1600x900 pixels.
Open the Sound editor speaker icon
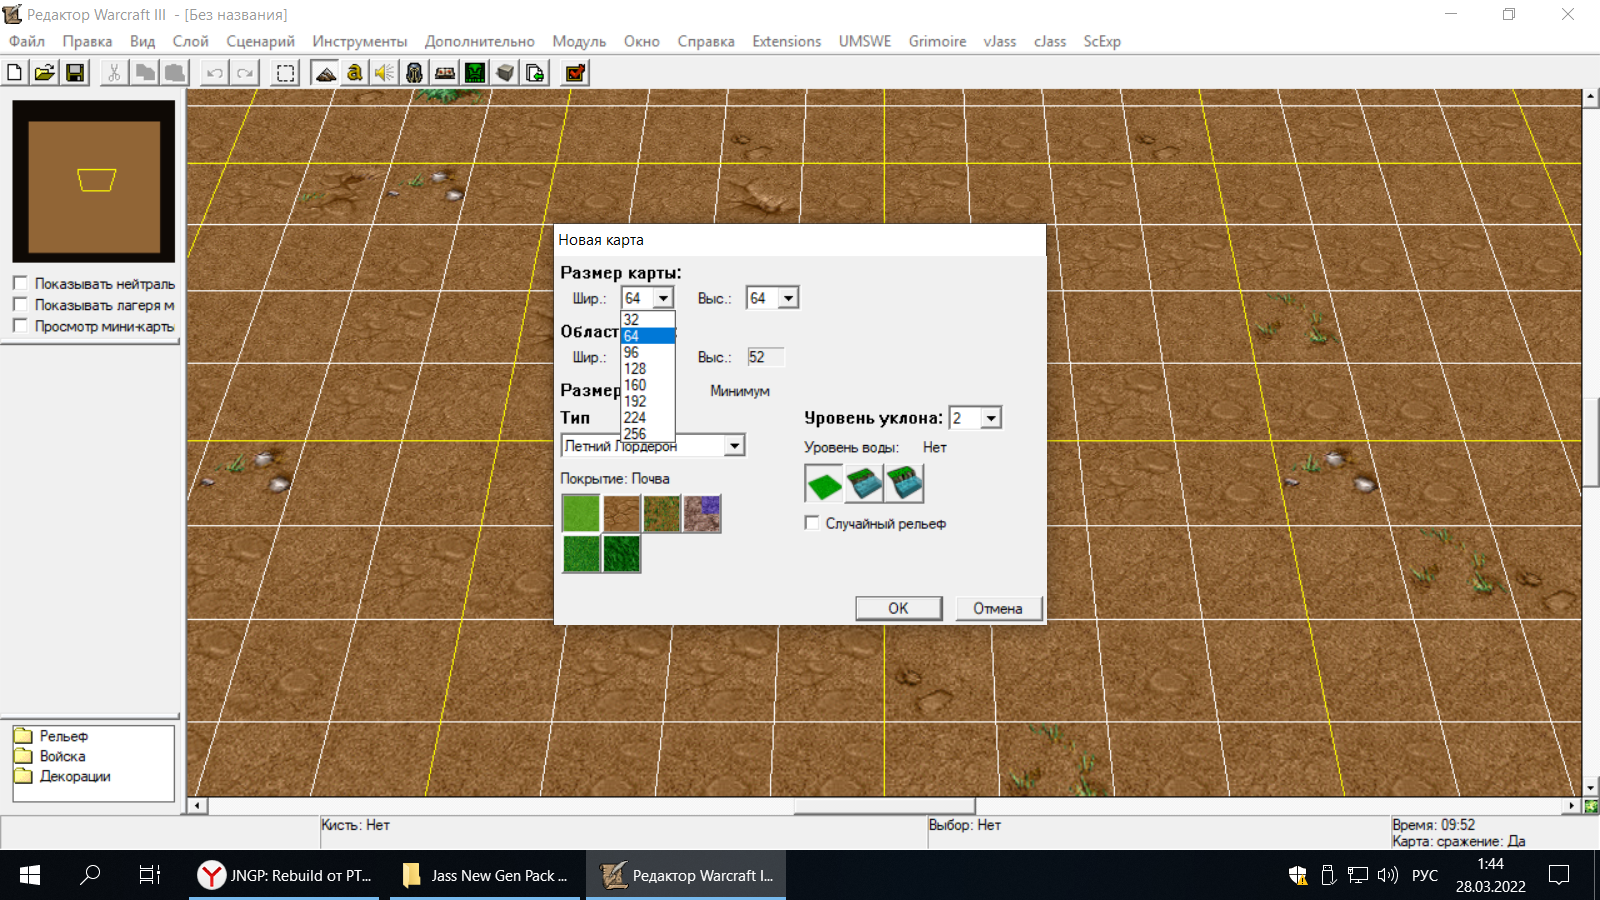tap(385, 73)
